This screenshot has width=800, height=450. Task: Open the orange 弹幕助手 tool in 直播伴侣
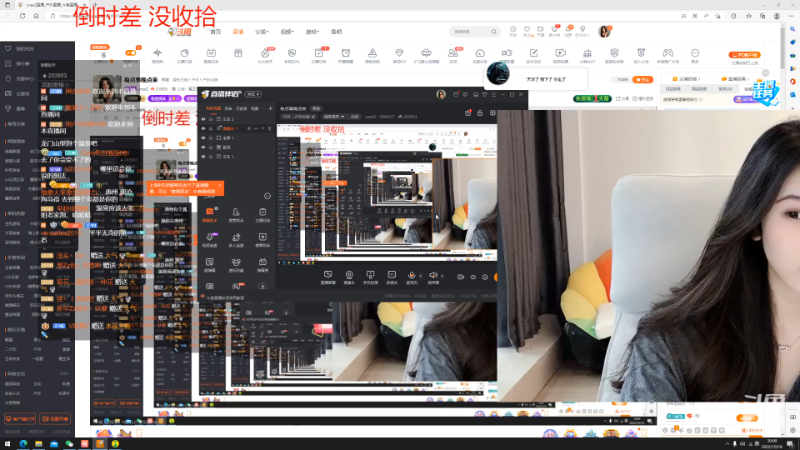pos(209,214)
